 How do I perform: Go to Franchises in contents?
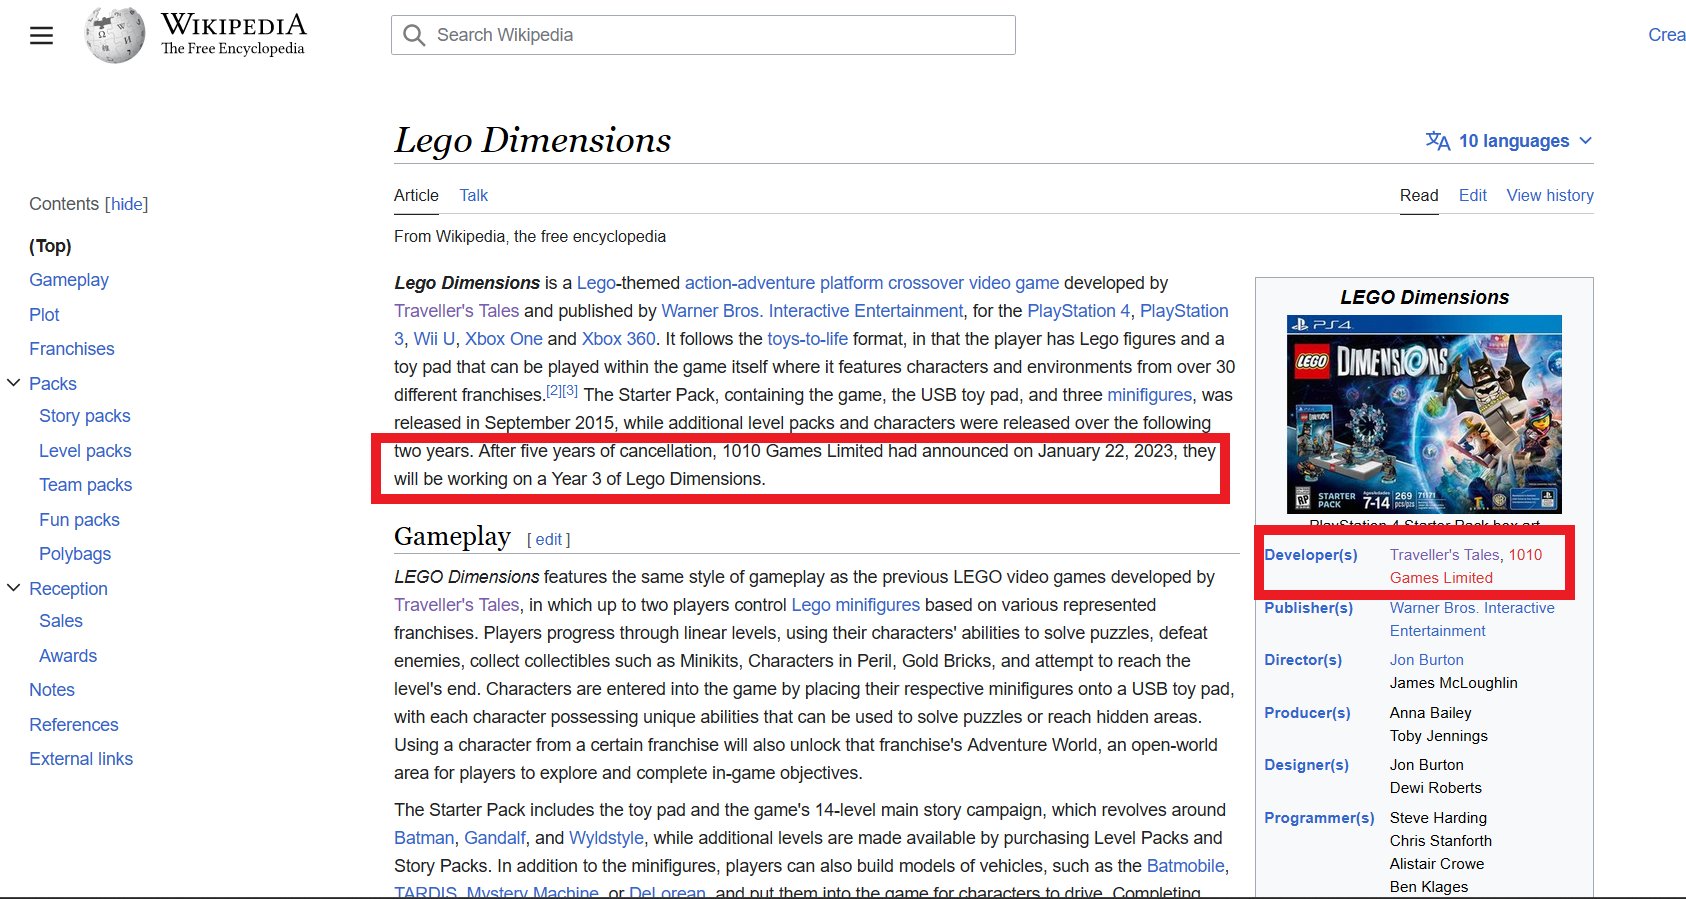coord(72,349)
